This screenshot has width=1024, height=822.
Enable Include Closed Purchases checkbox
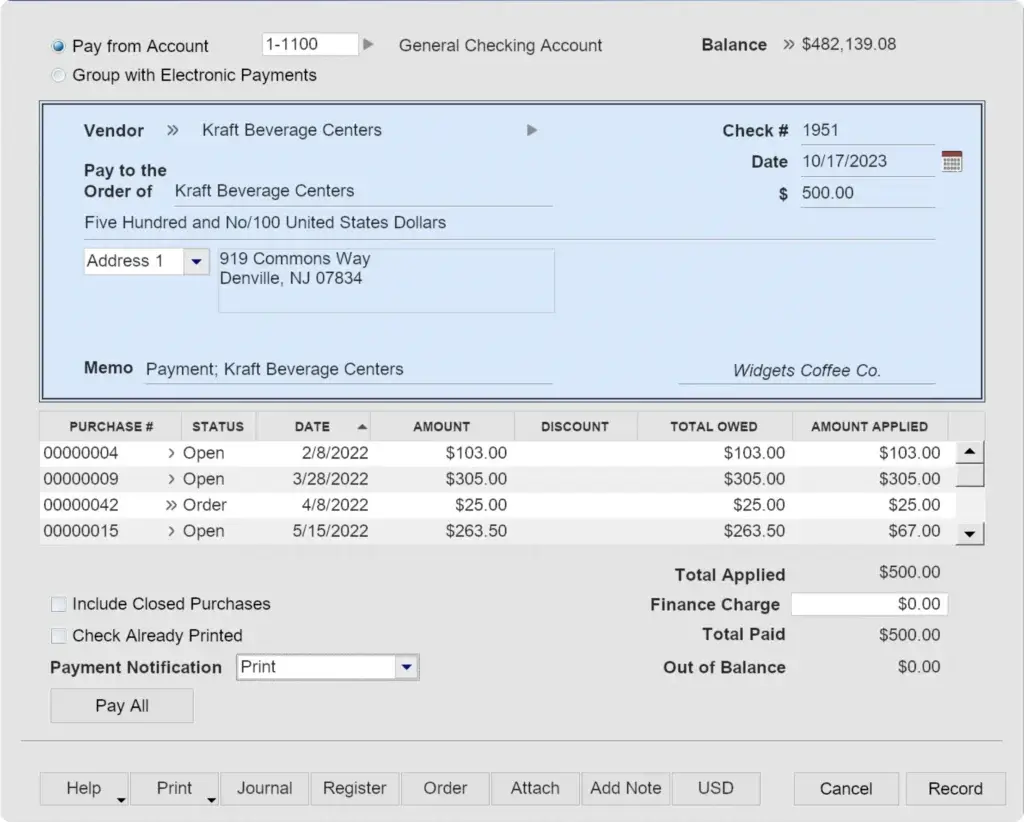(x=58, y=604)
